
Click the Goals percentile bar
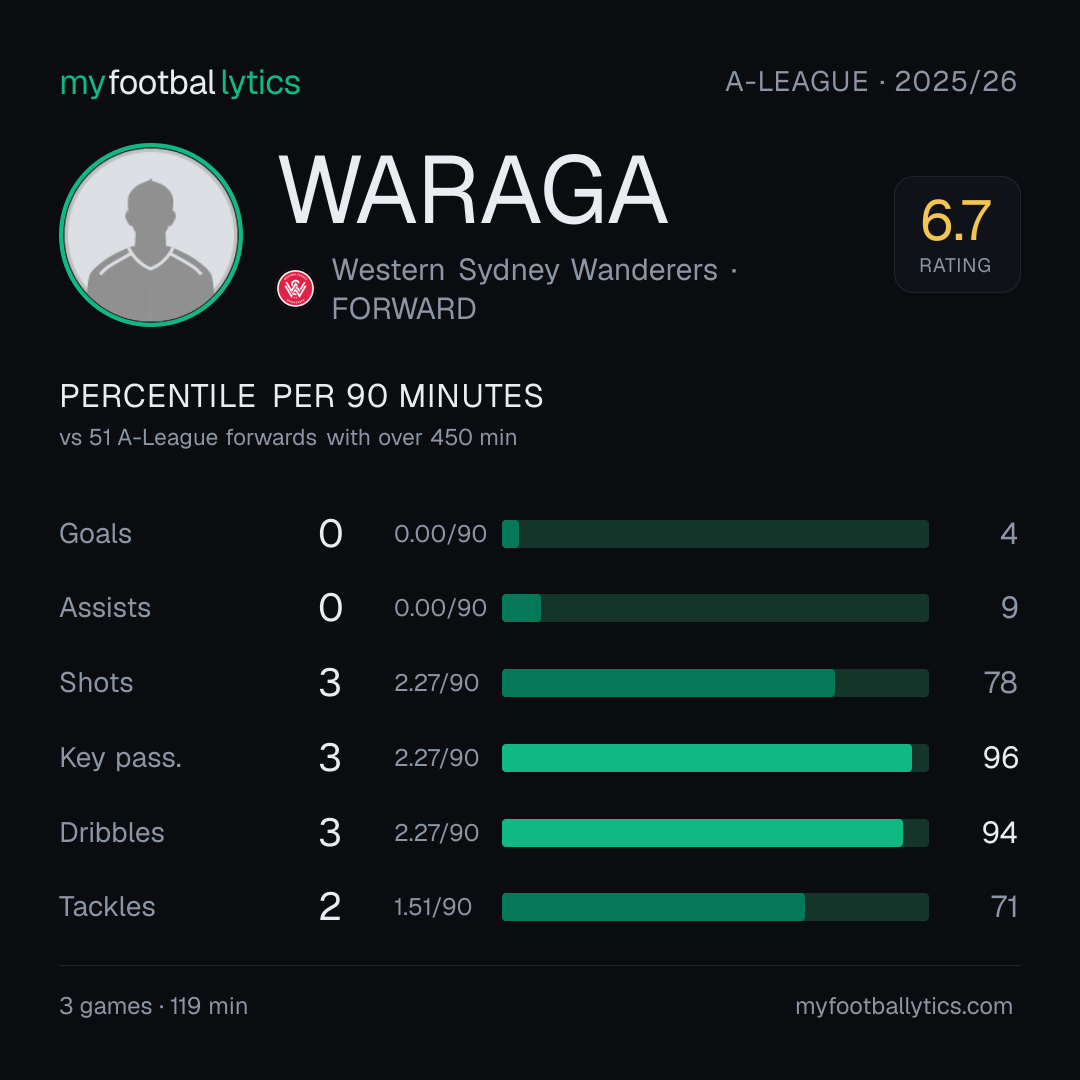(x=715, y=534)
